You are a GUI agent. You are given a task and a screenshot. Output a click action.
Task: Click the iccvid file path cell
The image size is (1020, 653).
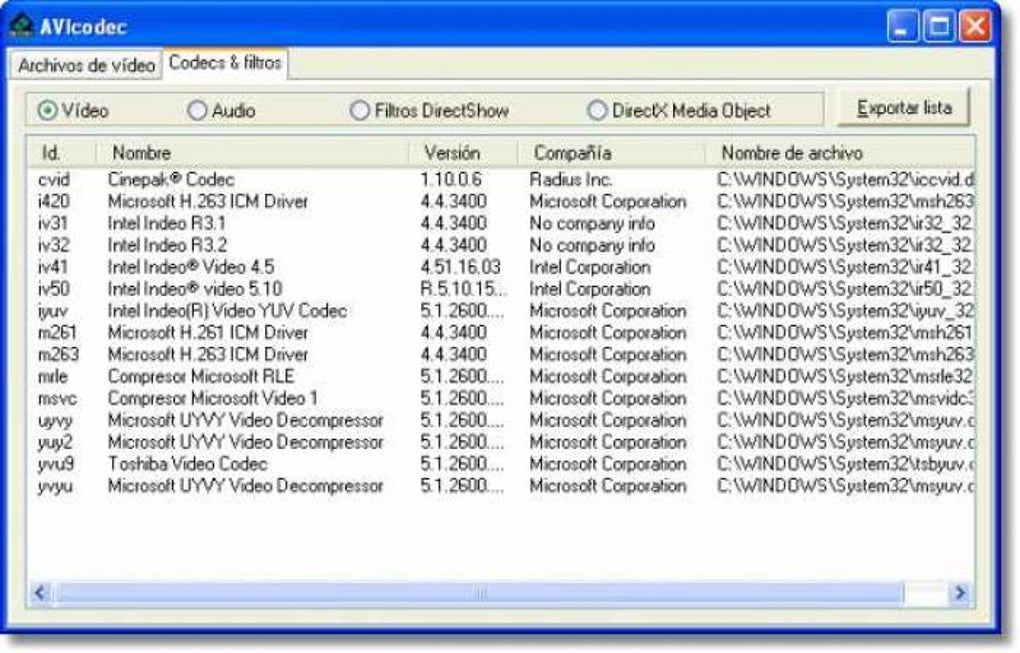tap(845, 180)
